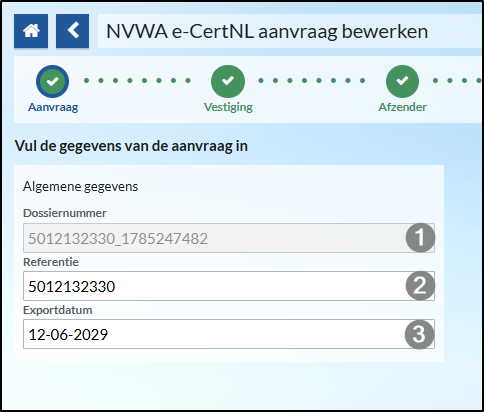Image resolution: width=484 pixels, height=412 pixels.
Task: Click the back chevron button
Action: point(72,31)
